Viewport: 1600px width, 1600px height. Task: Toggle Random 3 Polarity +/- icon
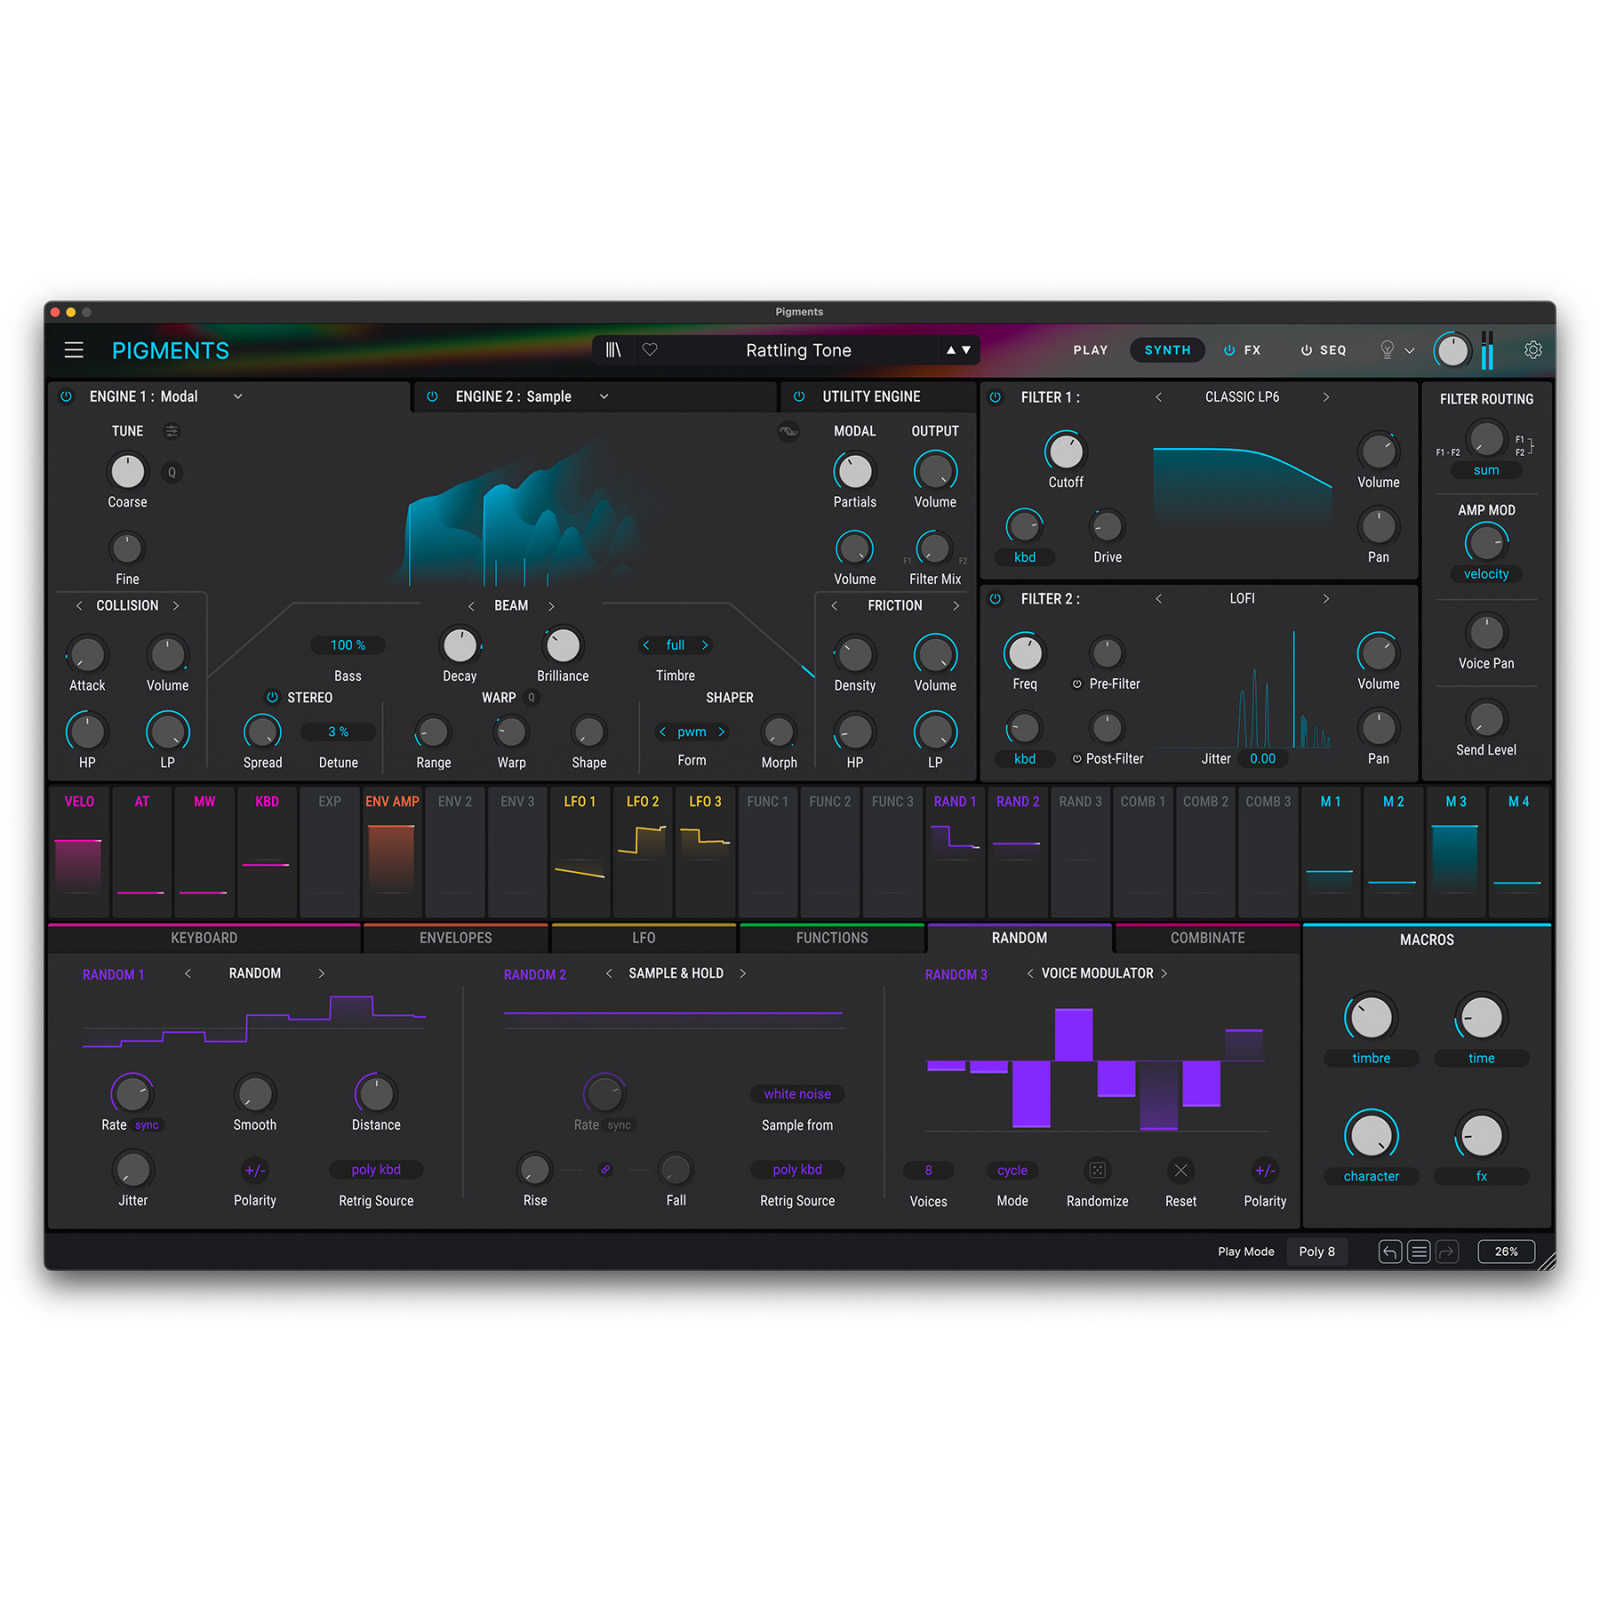1265,1170
